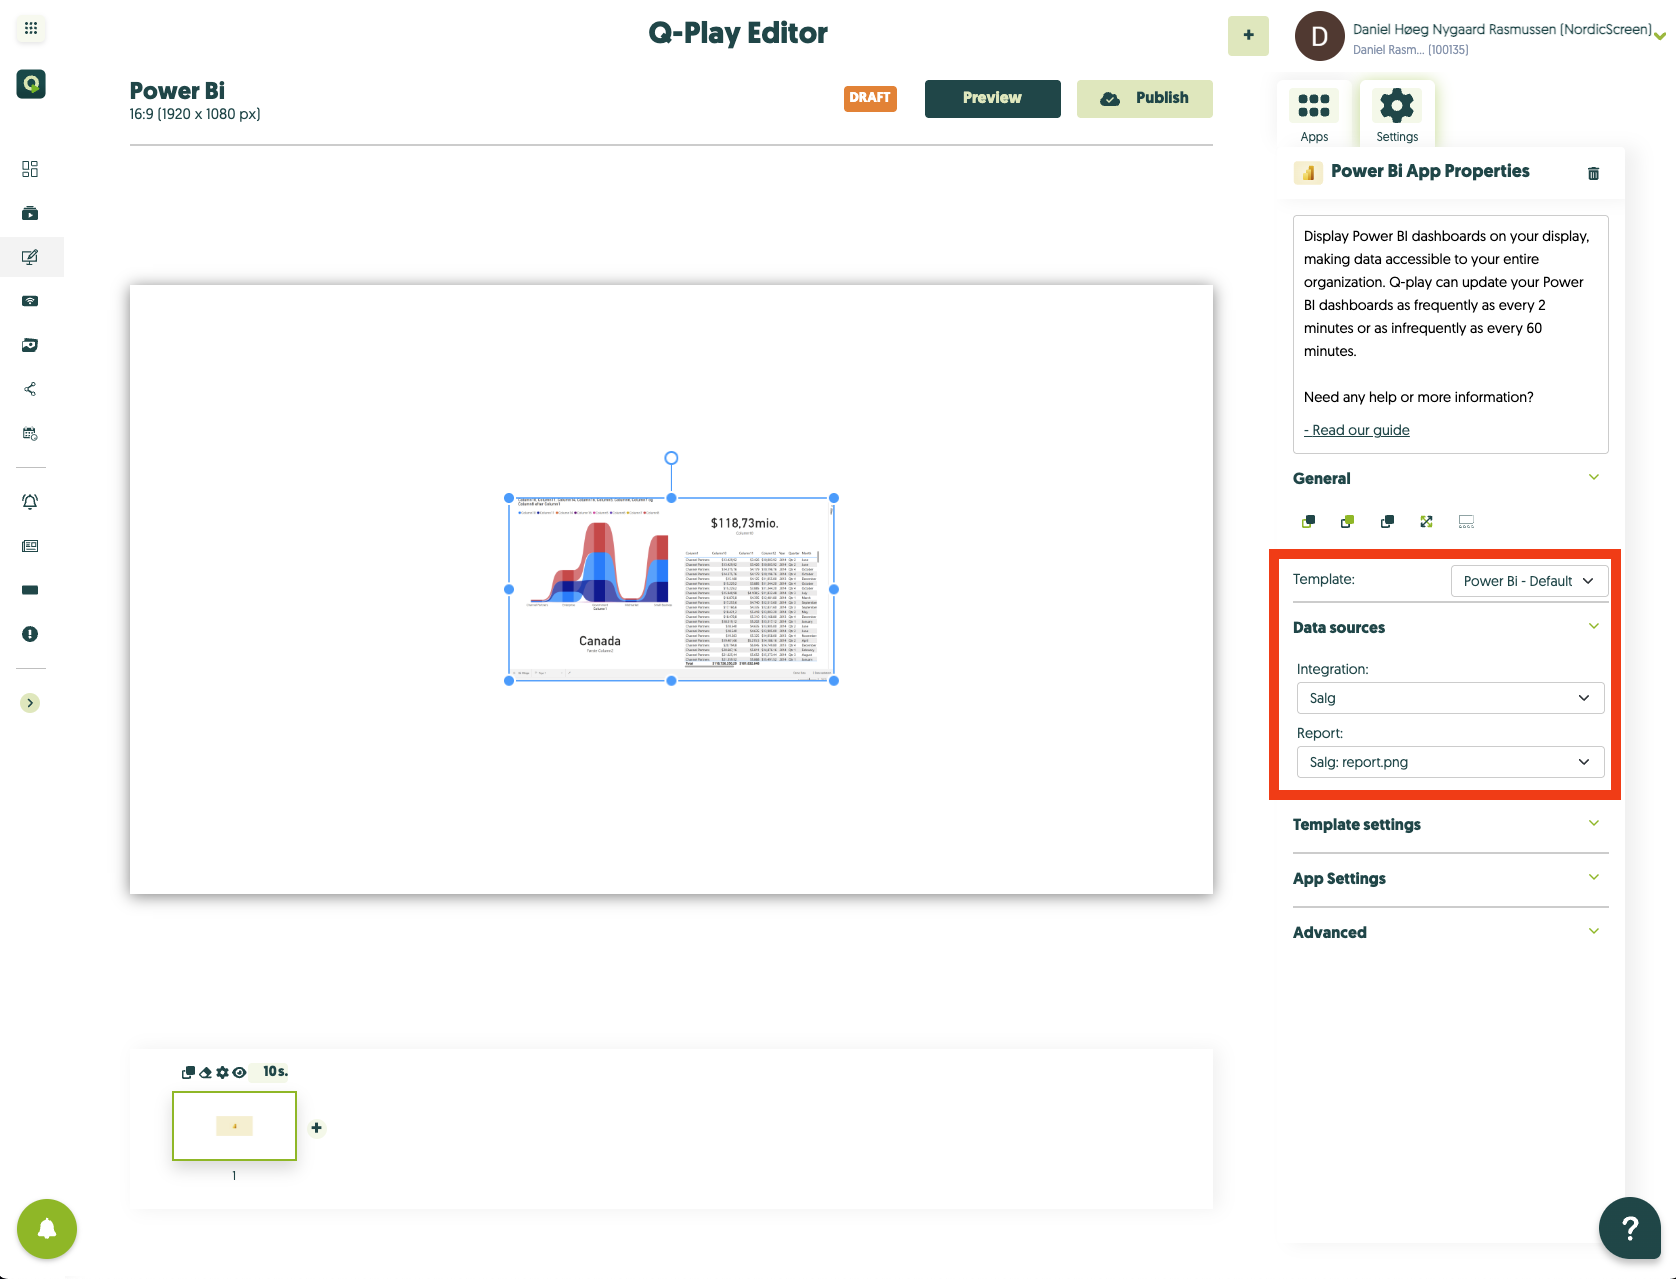
Task: Click the Publish button
Action: 1144,98
